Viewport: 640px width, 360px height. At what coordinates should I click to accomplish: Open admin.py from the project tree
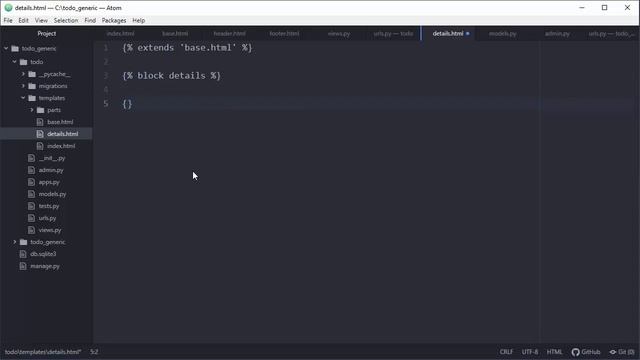[x=51, y=170]
